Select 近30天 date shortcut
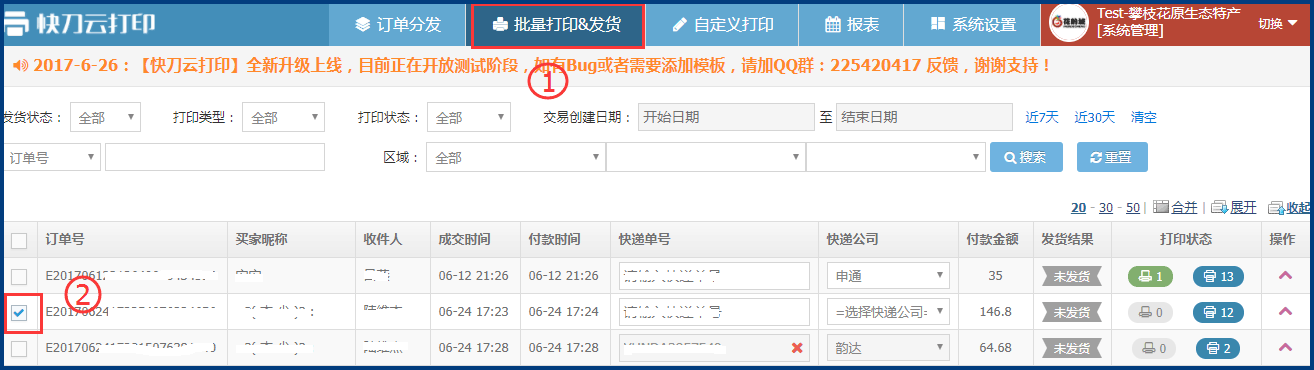Viewport: 1314px width, 370px height. click(1095, 117)
